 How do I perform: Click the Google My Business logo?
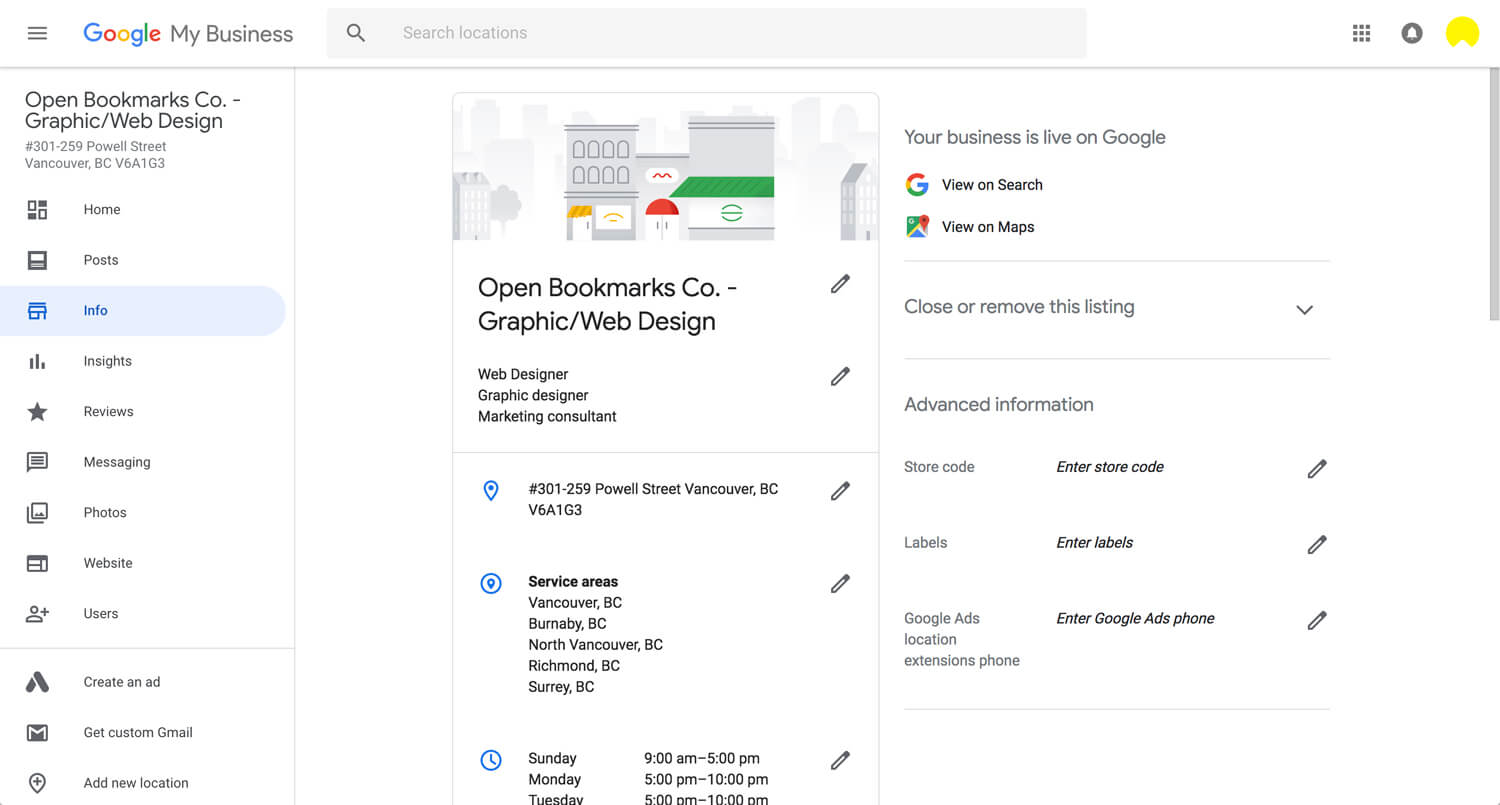[188, 33]
